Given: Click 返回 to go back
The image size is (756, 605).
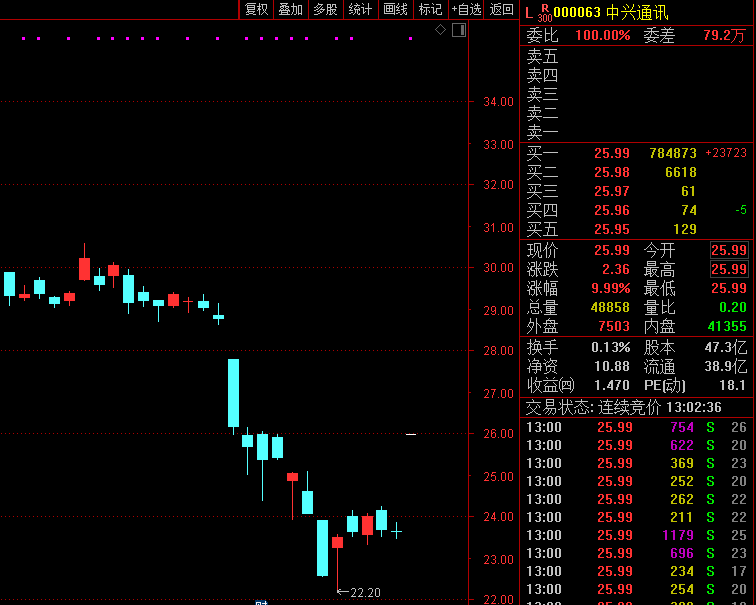Looking at the screenshot, I should 501,9.
